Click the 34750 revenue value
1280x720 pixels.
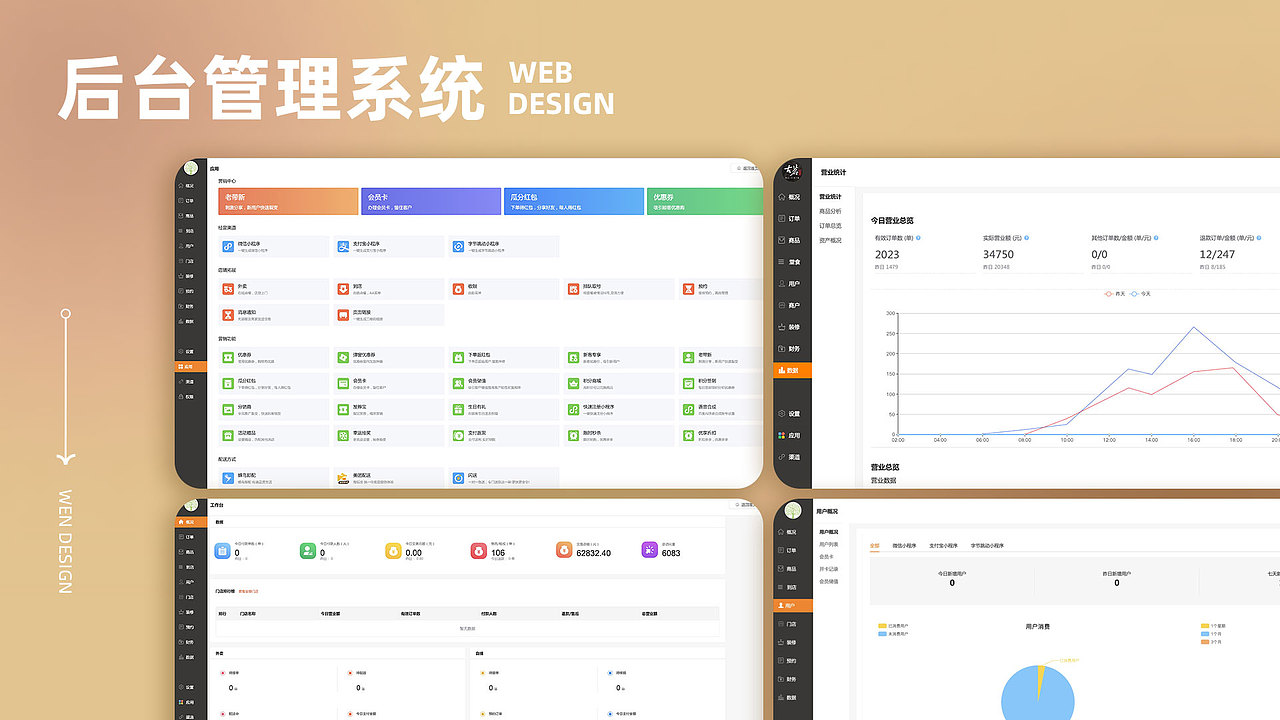tap(998, 255)
